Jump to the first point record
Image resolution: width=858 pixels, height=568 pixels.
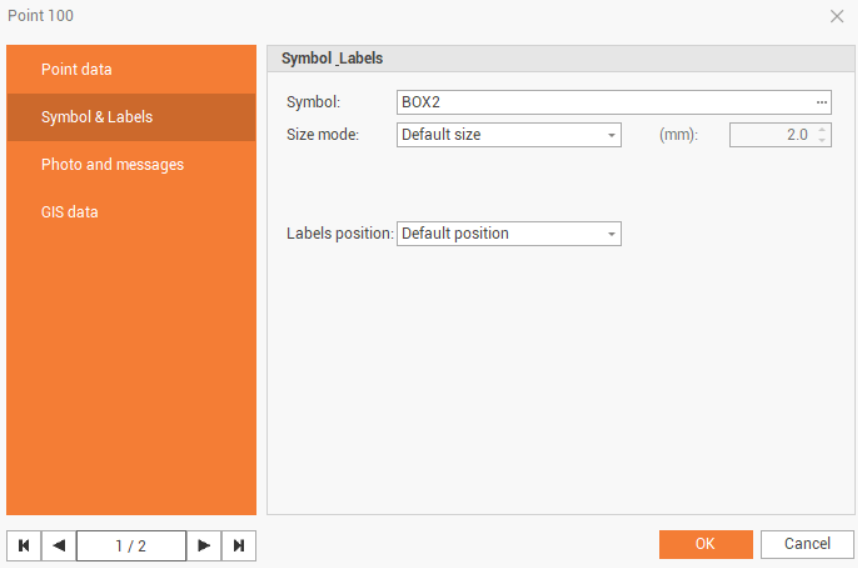click(24, 545)
